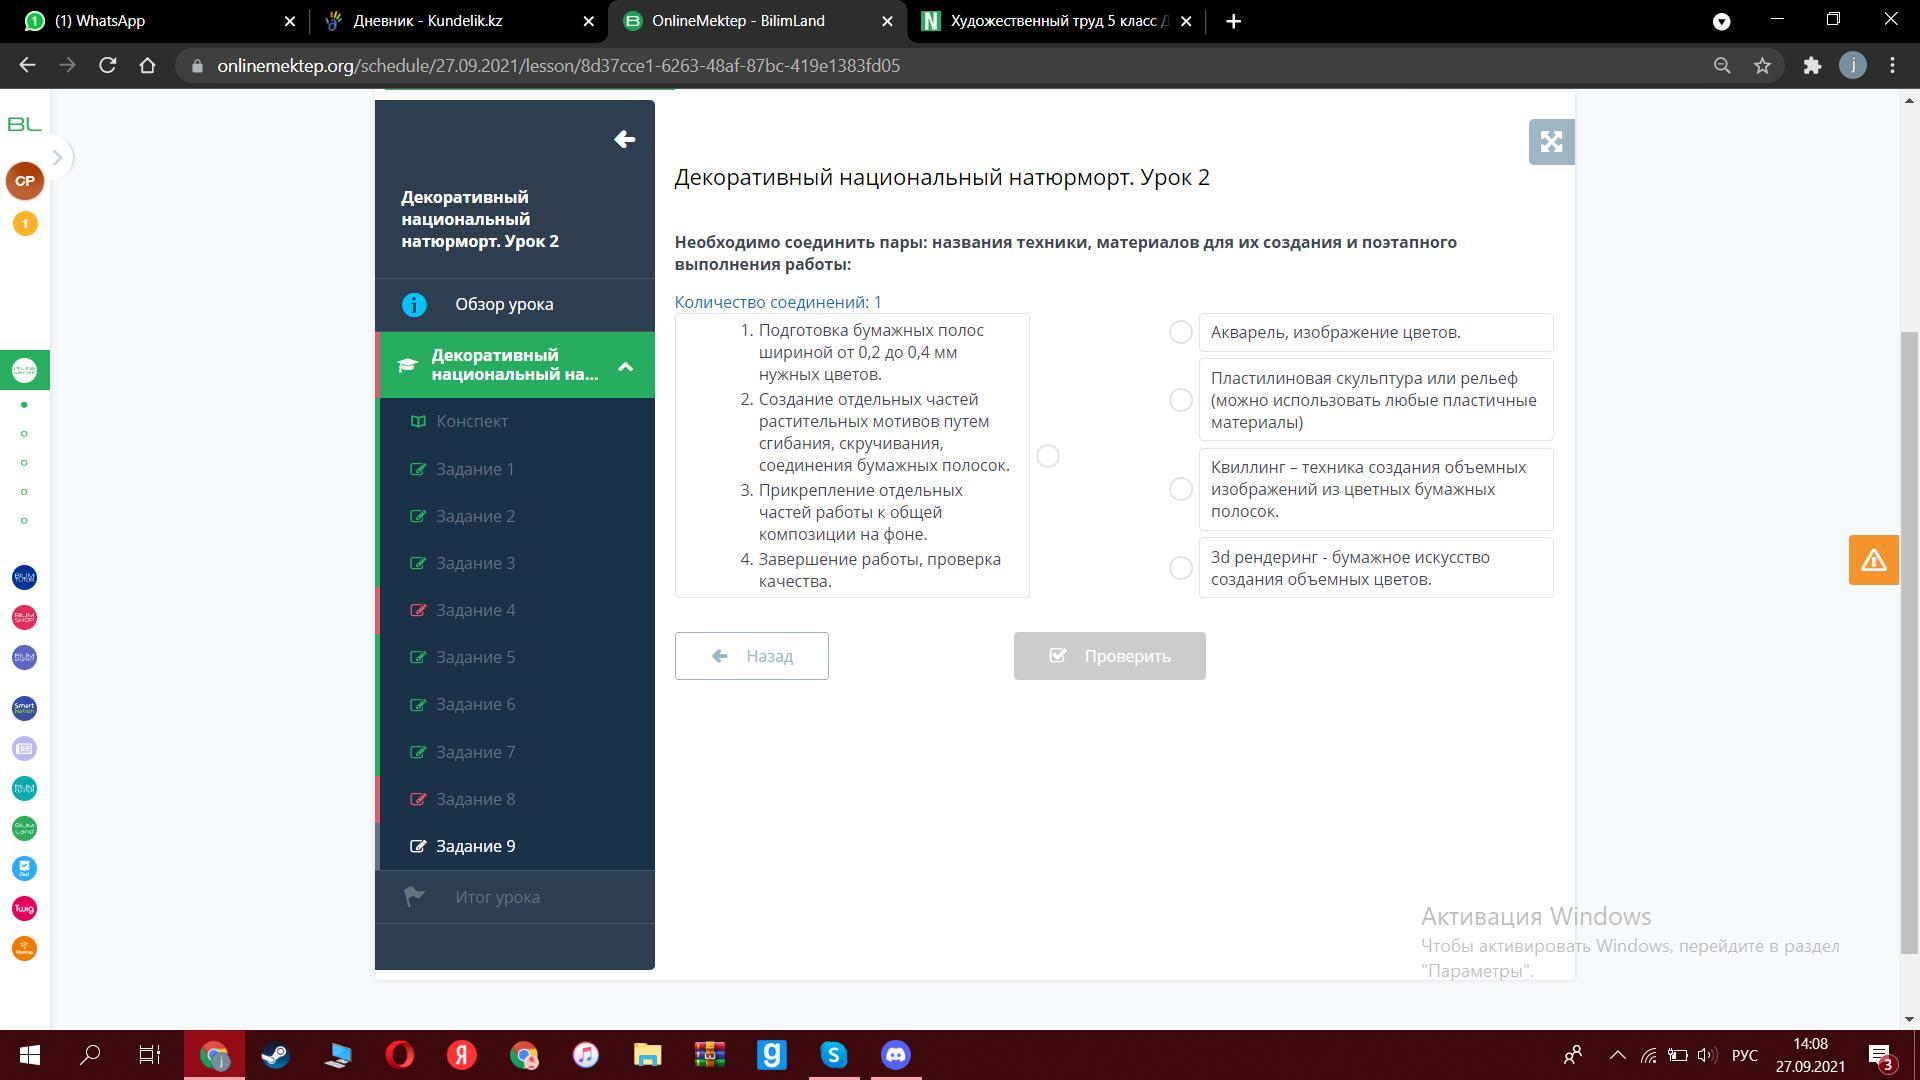Open browser extensions puzzle icon
Image resolution: width=1920 pixels, height=1080 pixels.
pos(1812,66)
